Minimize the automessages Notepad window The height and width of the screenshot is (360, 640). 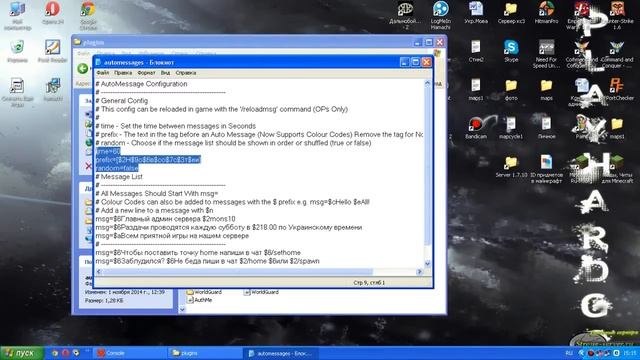(x=404, y=62)
